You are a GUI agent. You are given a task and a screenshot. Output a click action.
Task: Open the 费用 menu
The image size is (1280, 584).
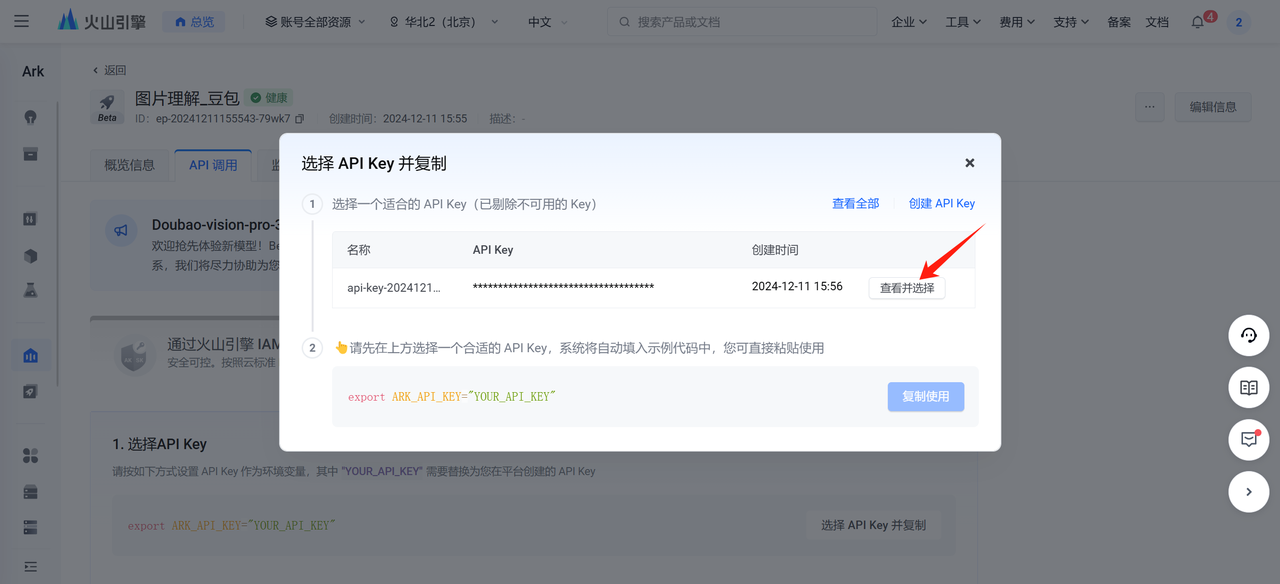pos(1016,22)
